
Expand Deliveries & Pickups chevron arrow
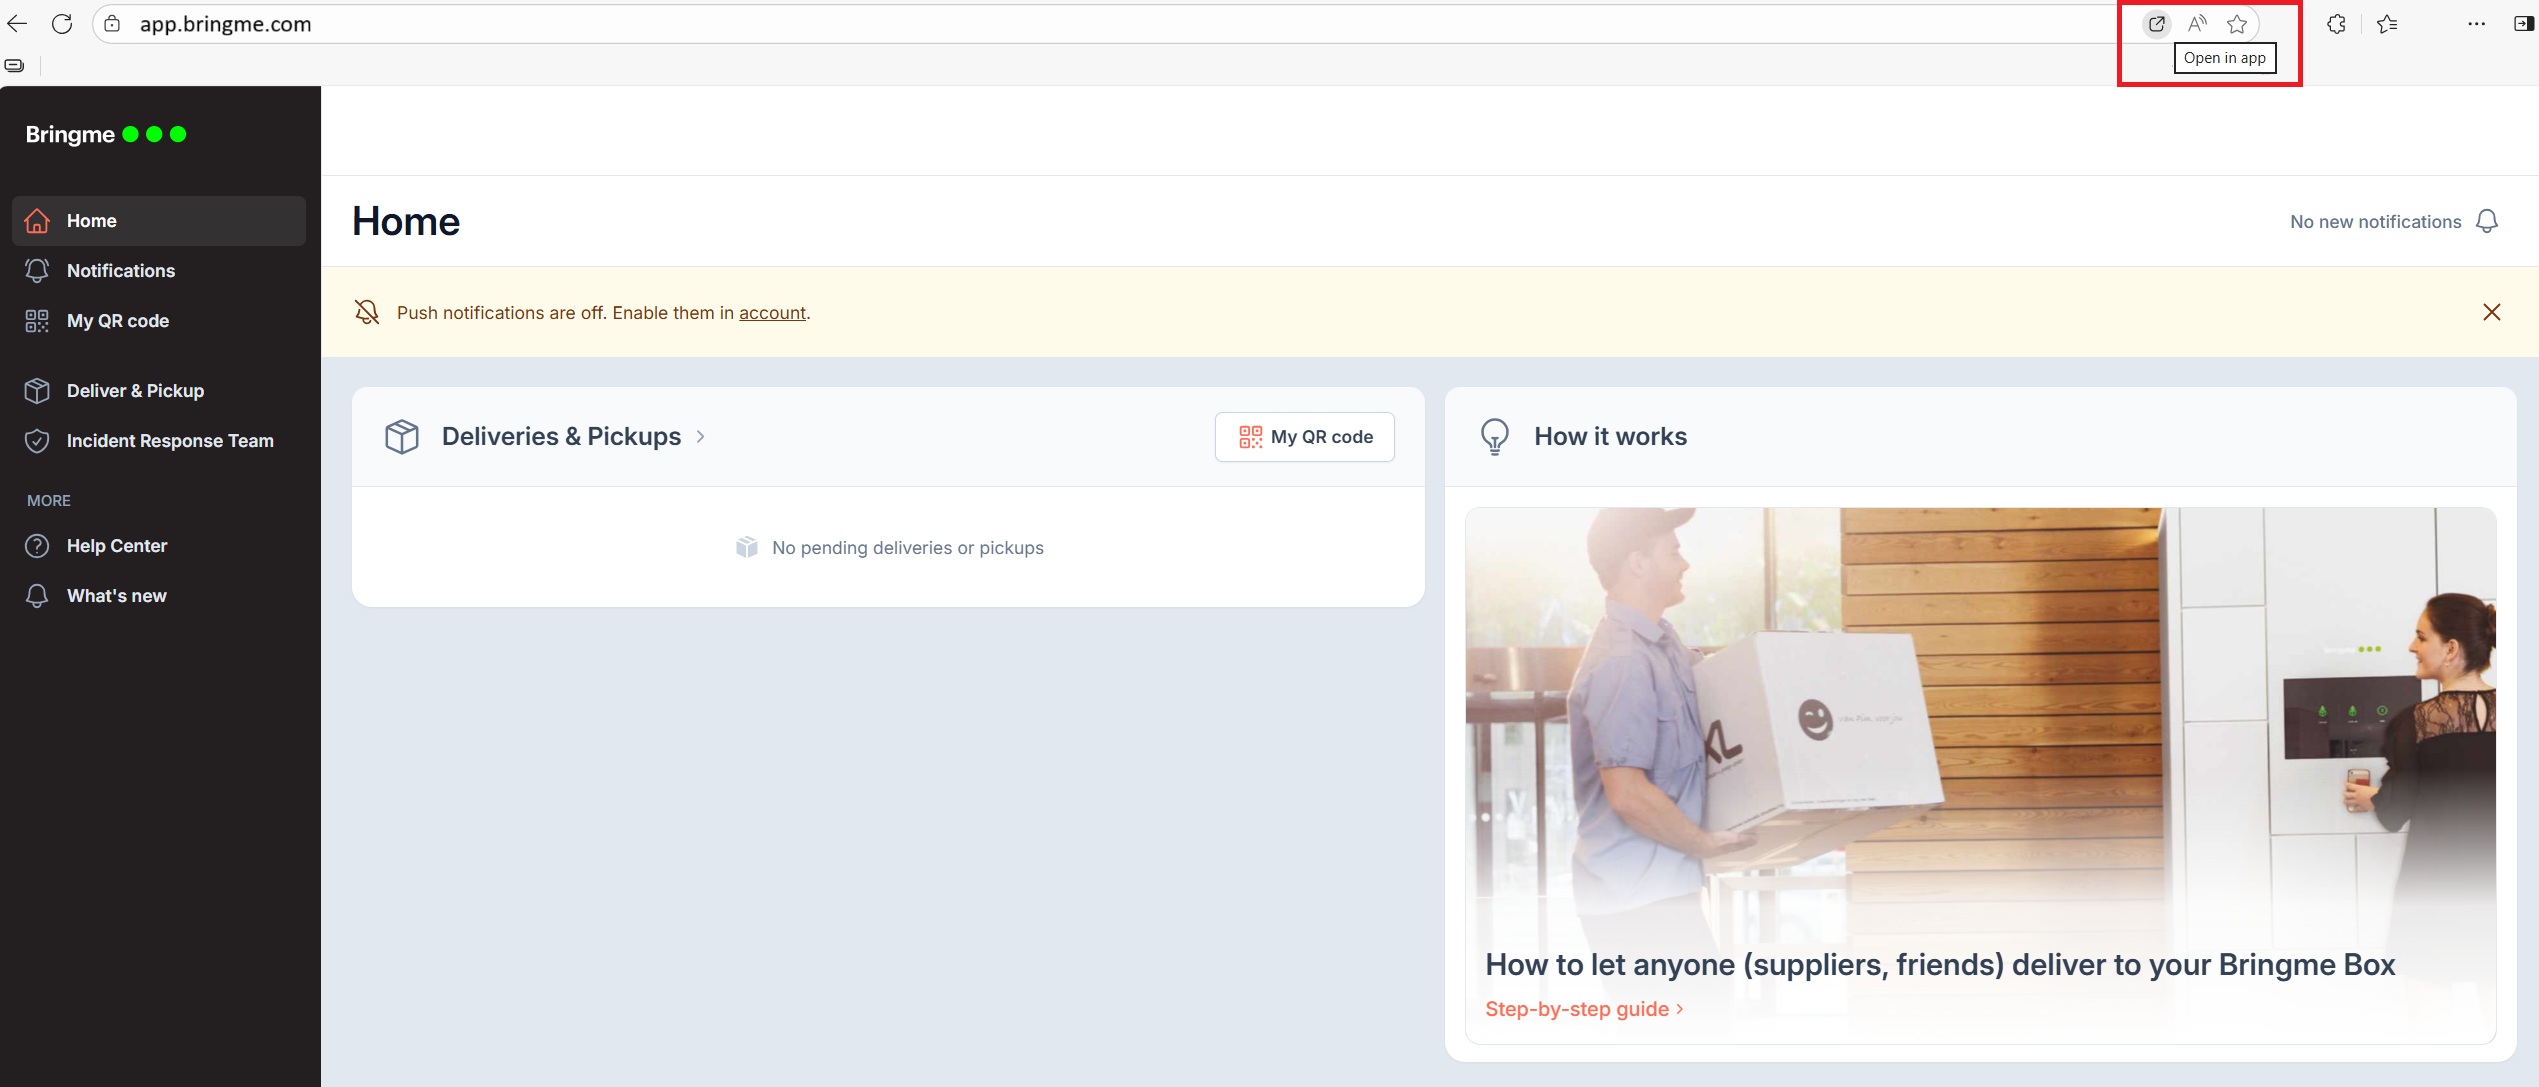point(701,437)
